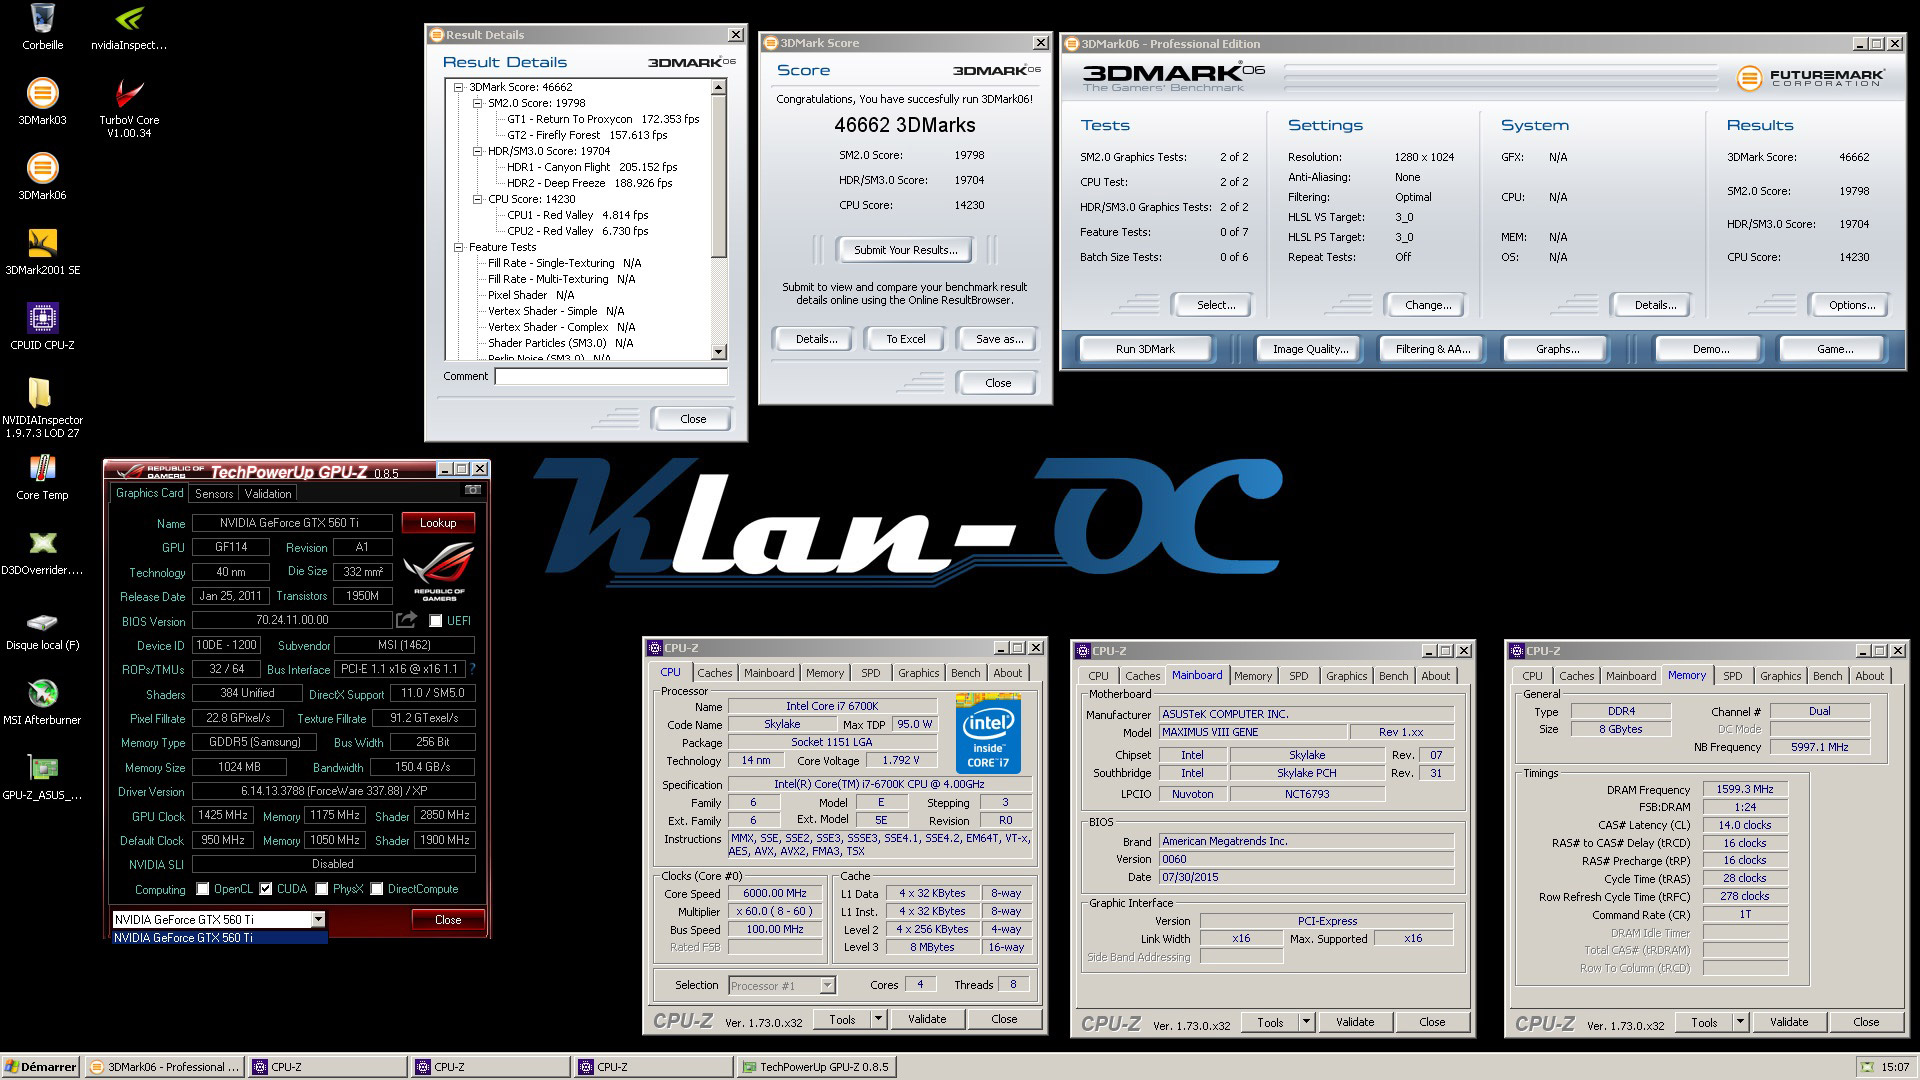The image size is (1920, 1080).
Task: Collapse the CPU Score tree node
Action: tap(478, 199)
